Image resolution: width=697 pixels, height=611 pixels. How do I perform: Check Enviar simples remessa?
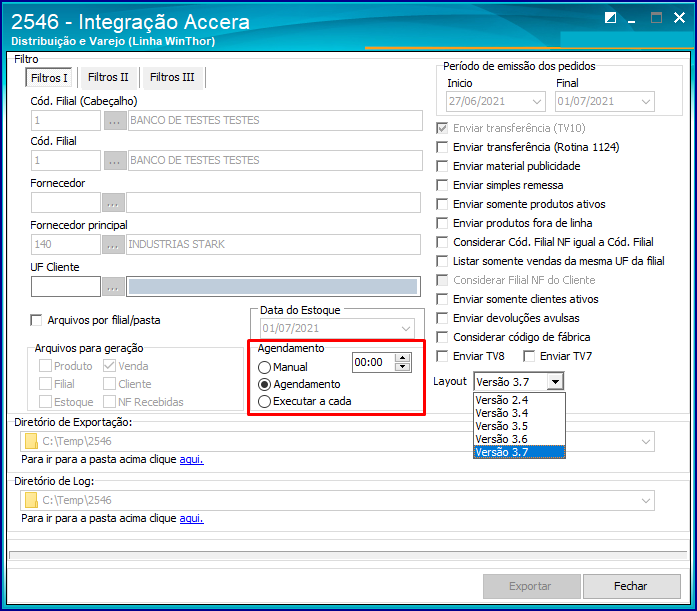(x=442, y=185)
